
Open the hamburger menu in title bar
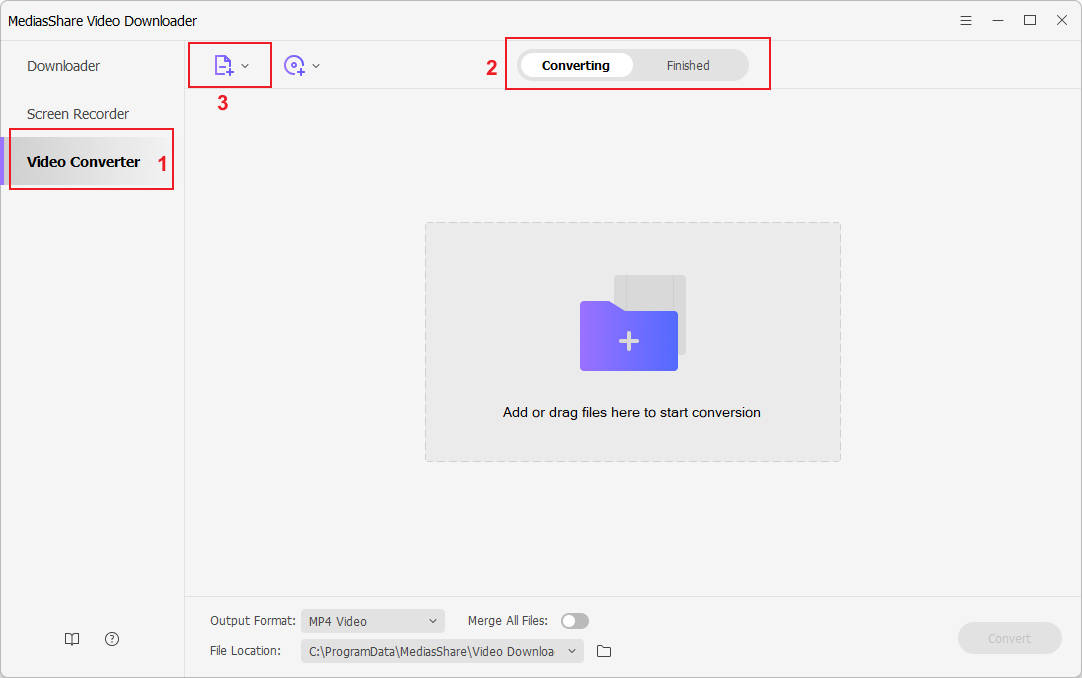(x=966, y=20)
